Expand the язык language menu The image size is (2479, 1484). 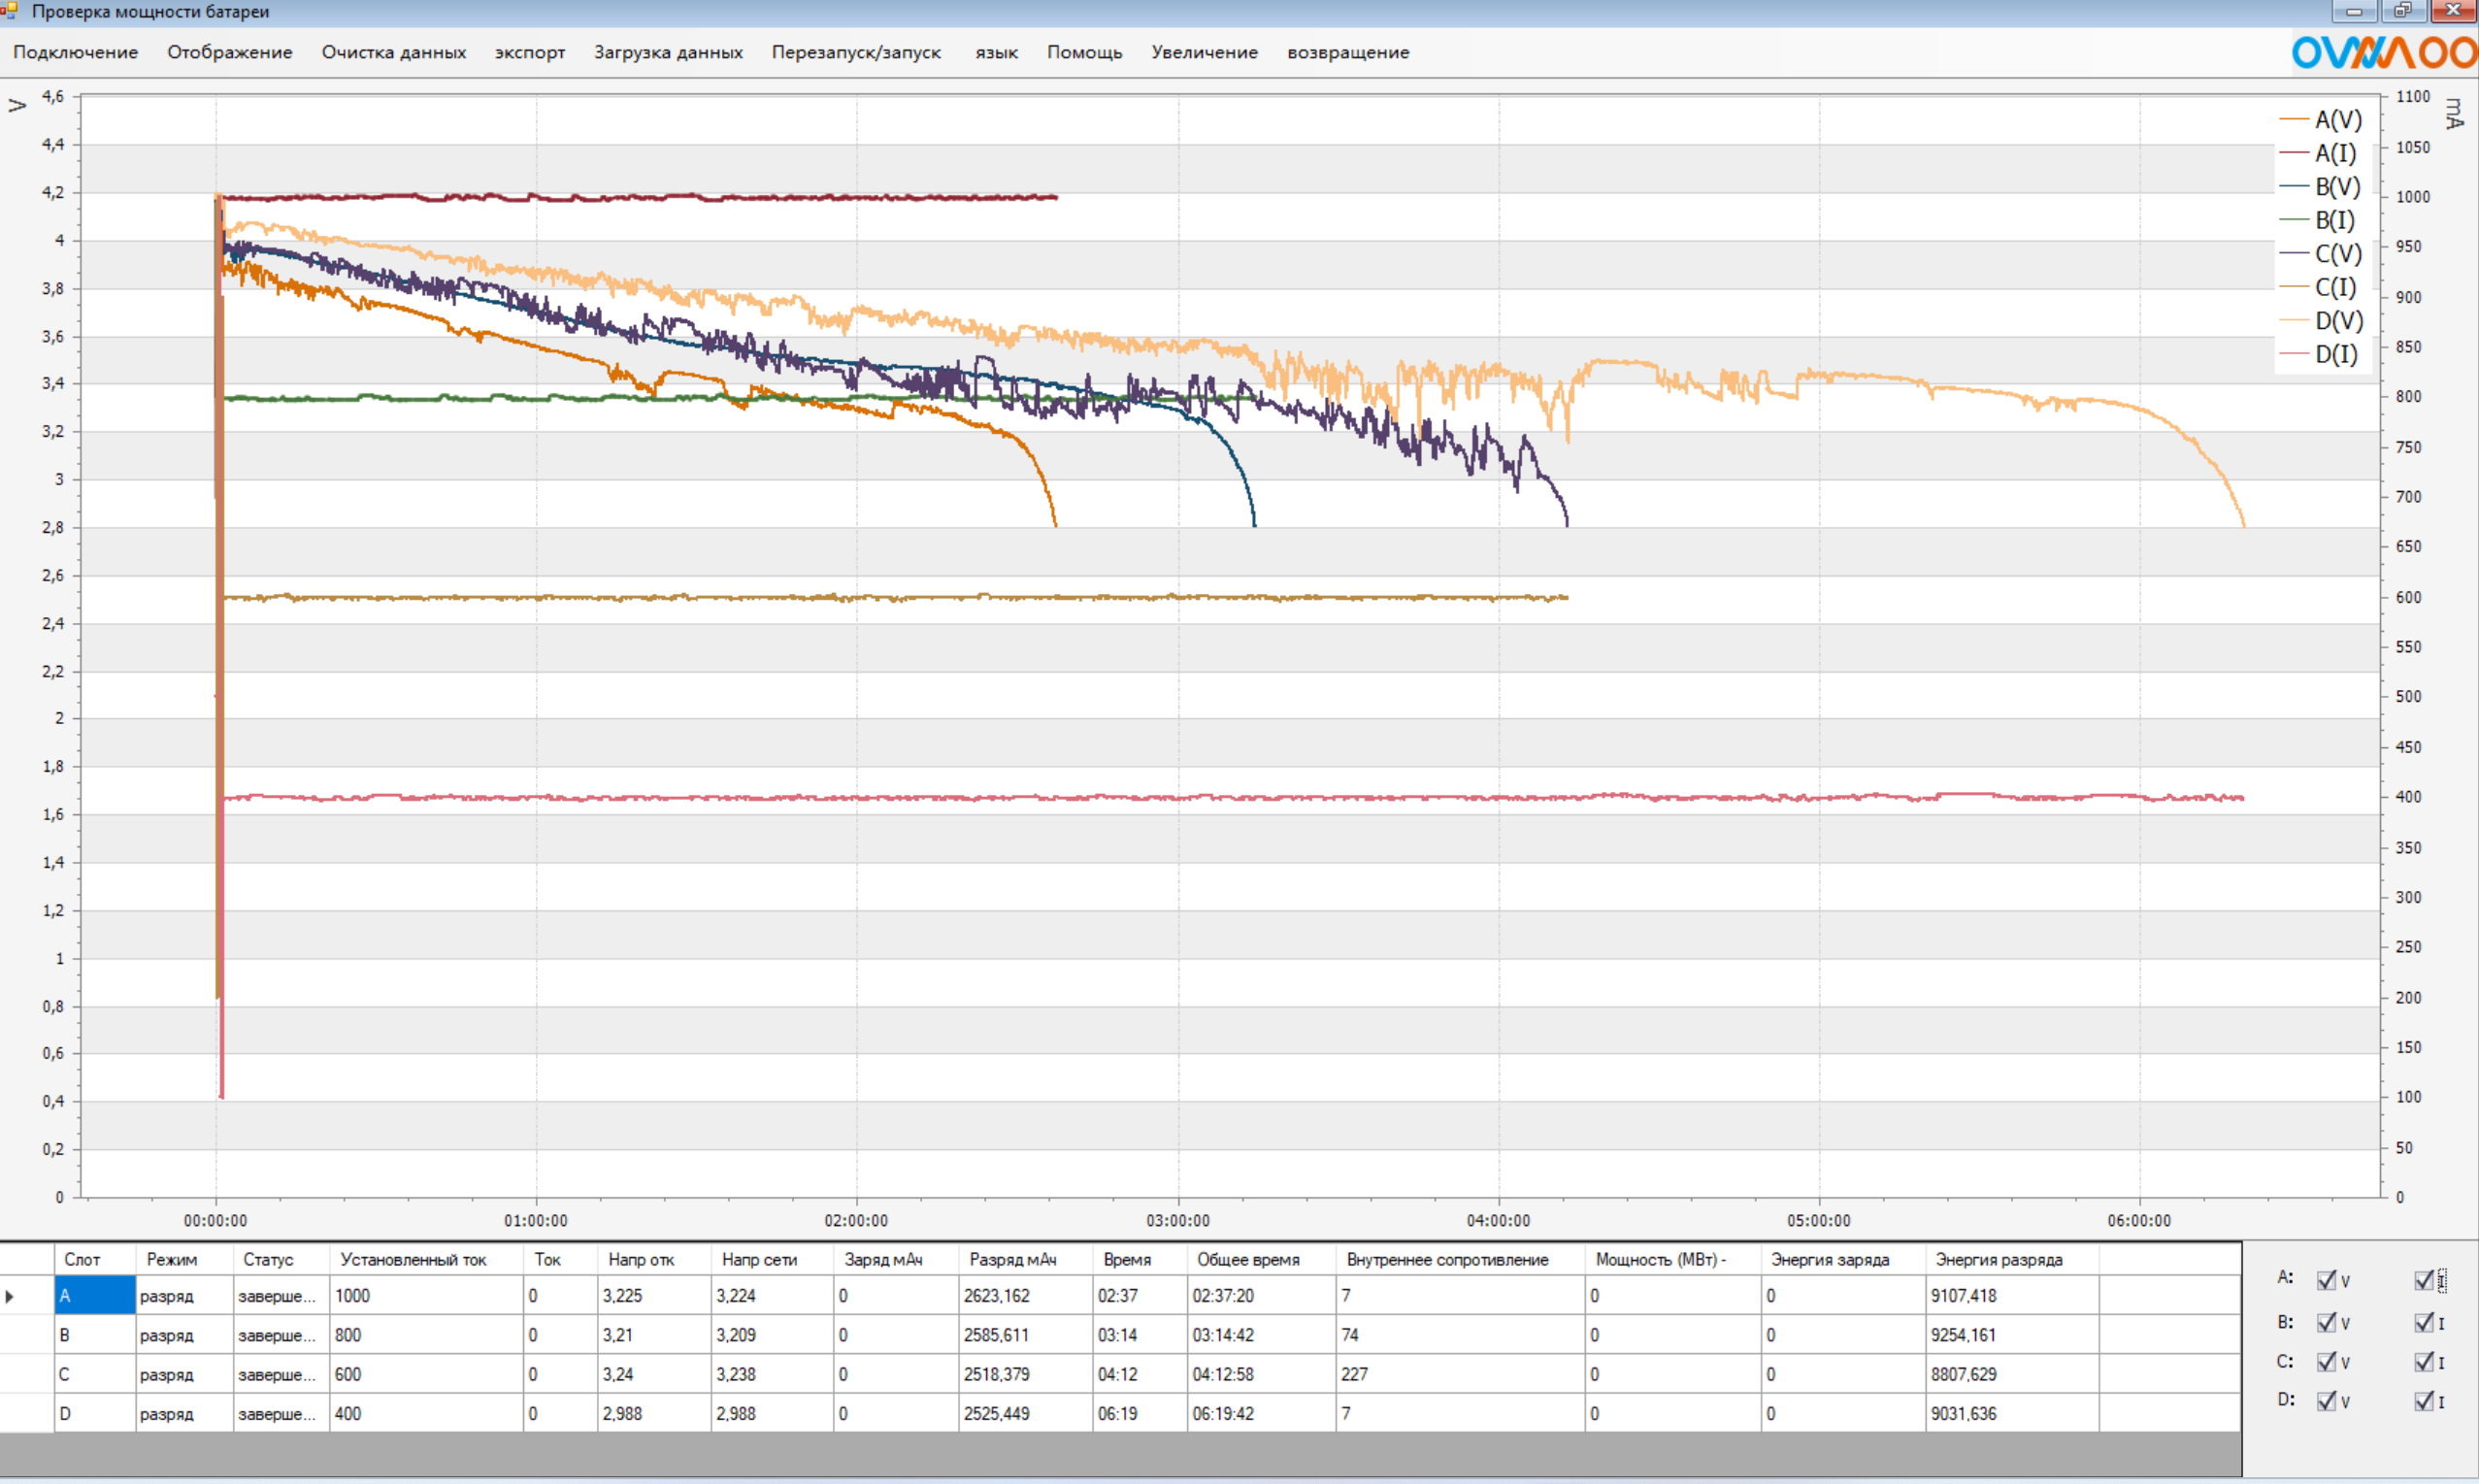coord(996,52)
